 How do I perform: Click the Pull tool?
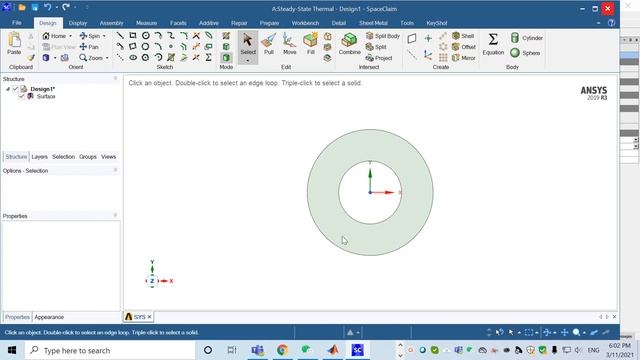click(x=269, y=44)
